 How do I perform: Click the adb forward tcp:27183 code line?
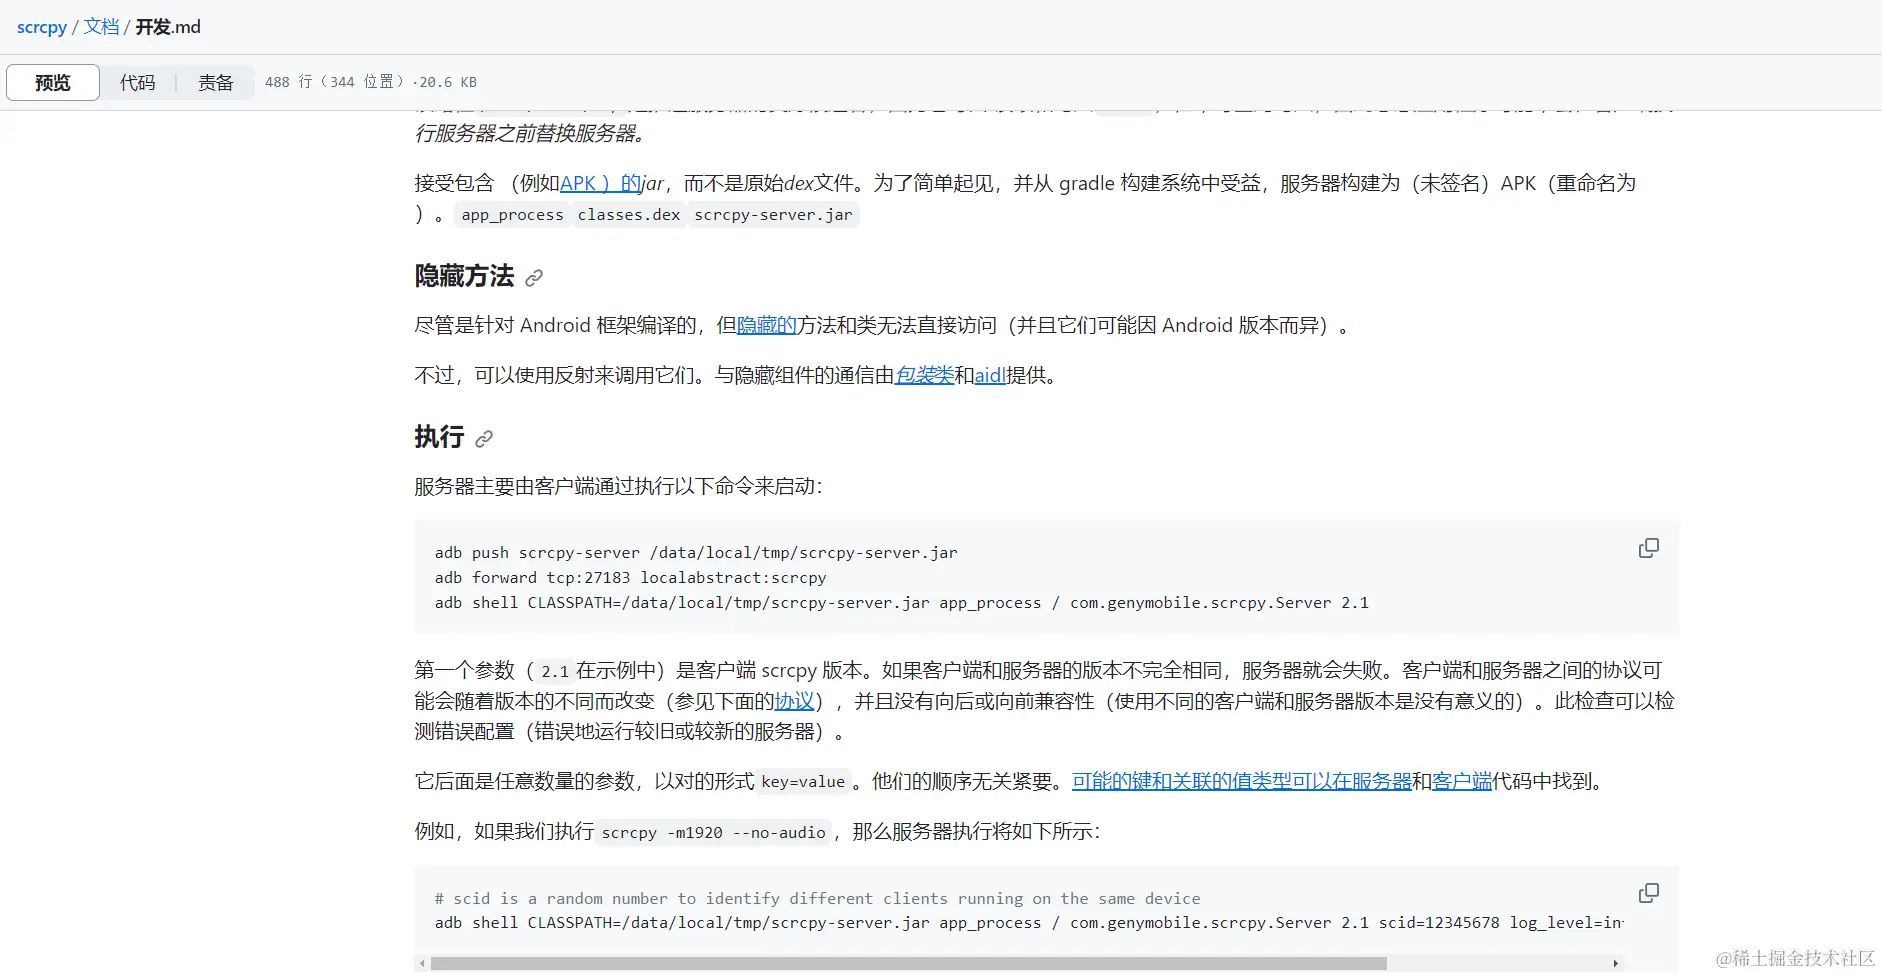tap(630, 577)
